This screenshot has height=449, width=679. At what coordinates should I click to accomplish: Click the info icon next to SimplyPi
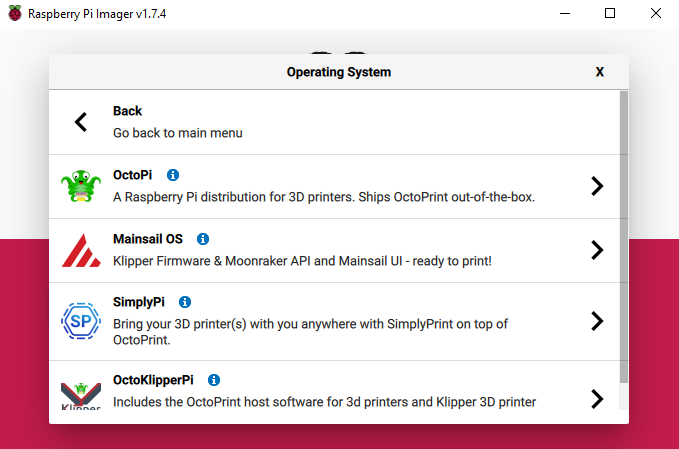pyautogui.click(x=185, y=301)
